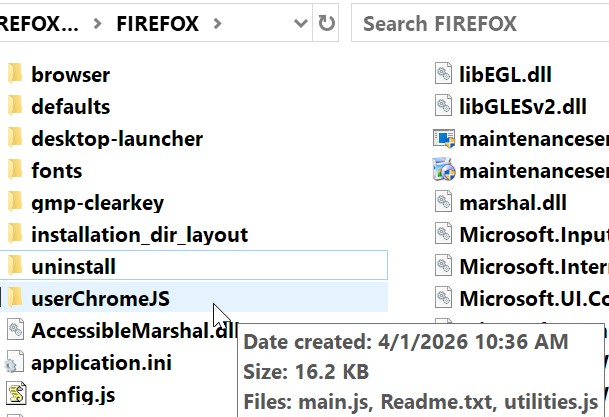This screenshot has height=417, width=609.
Task: Open the address bar history dropdown
Action: [301, 23]
